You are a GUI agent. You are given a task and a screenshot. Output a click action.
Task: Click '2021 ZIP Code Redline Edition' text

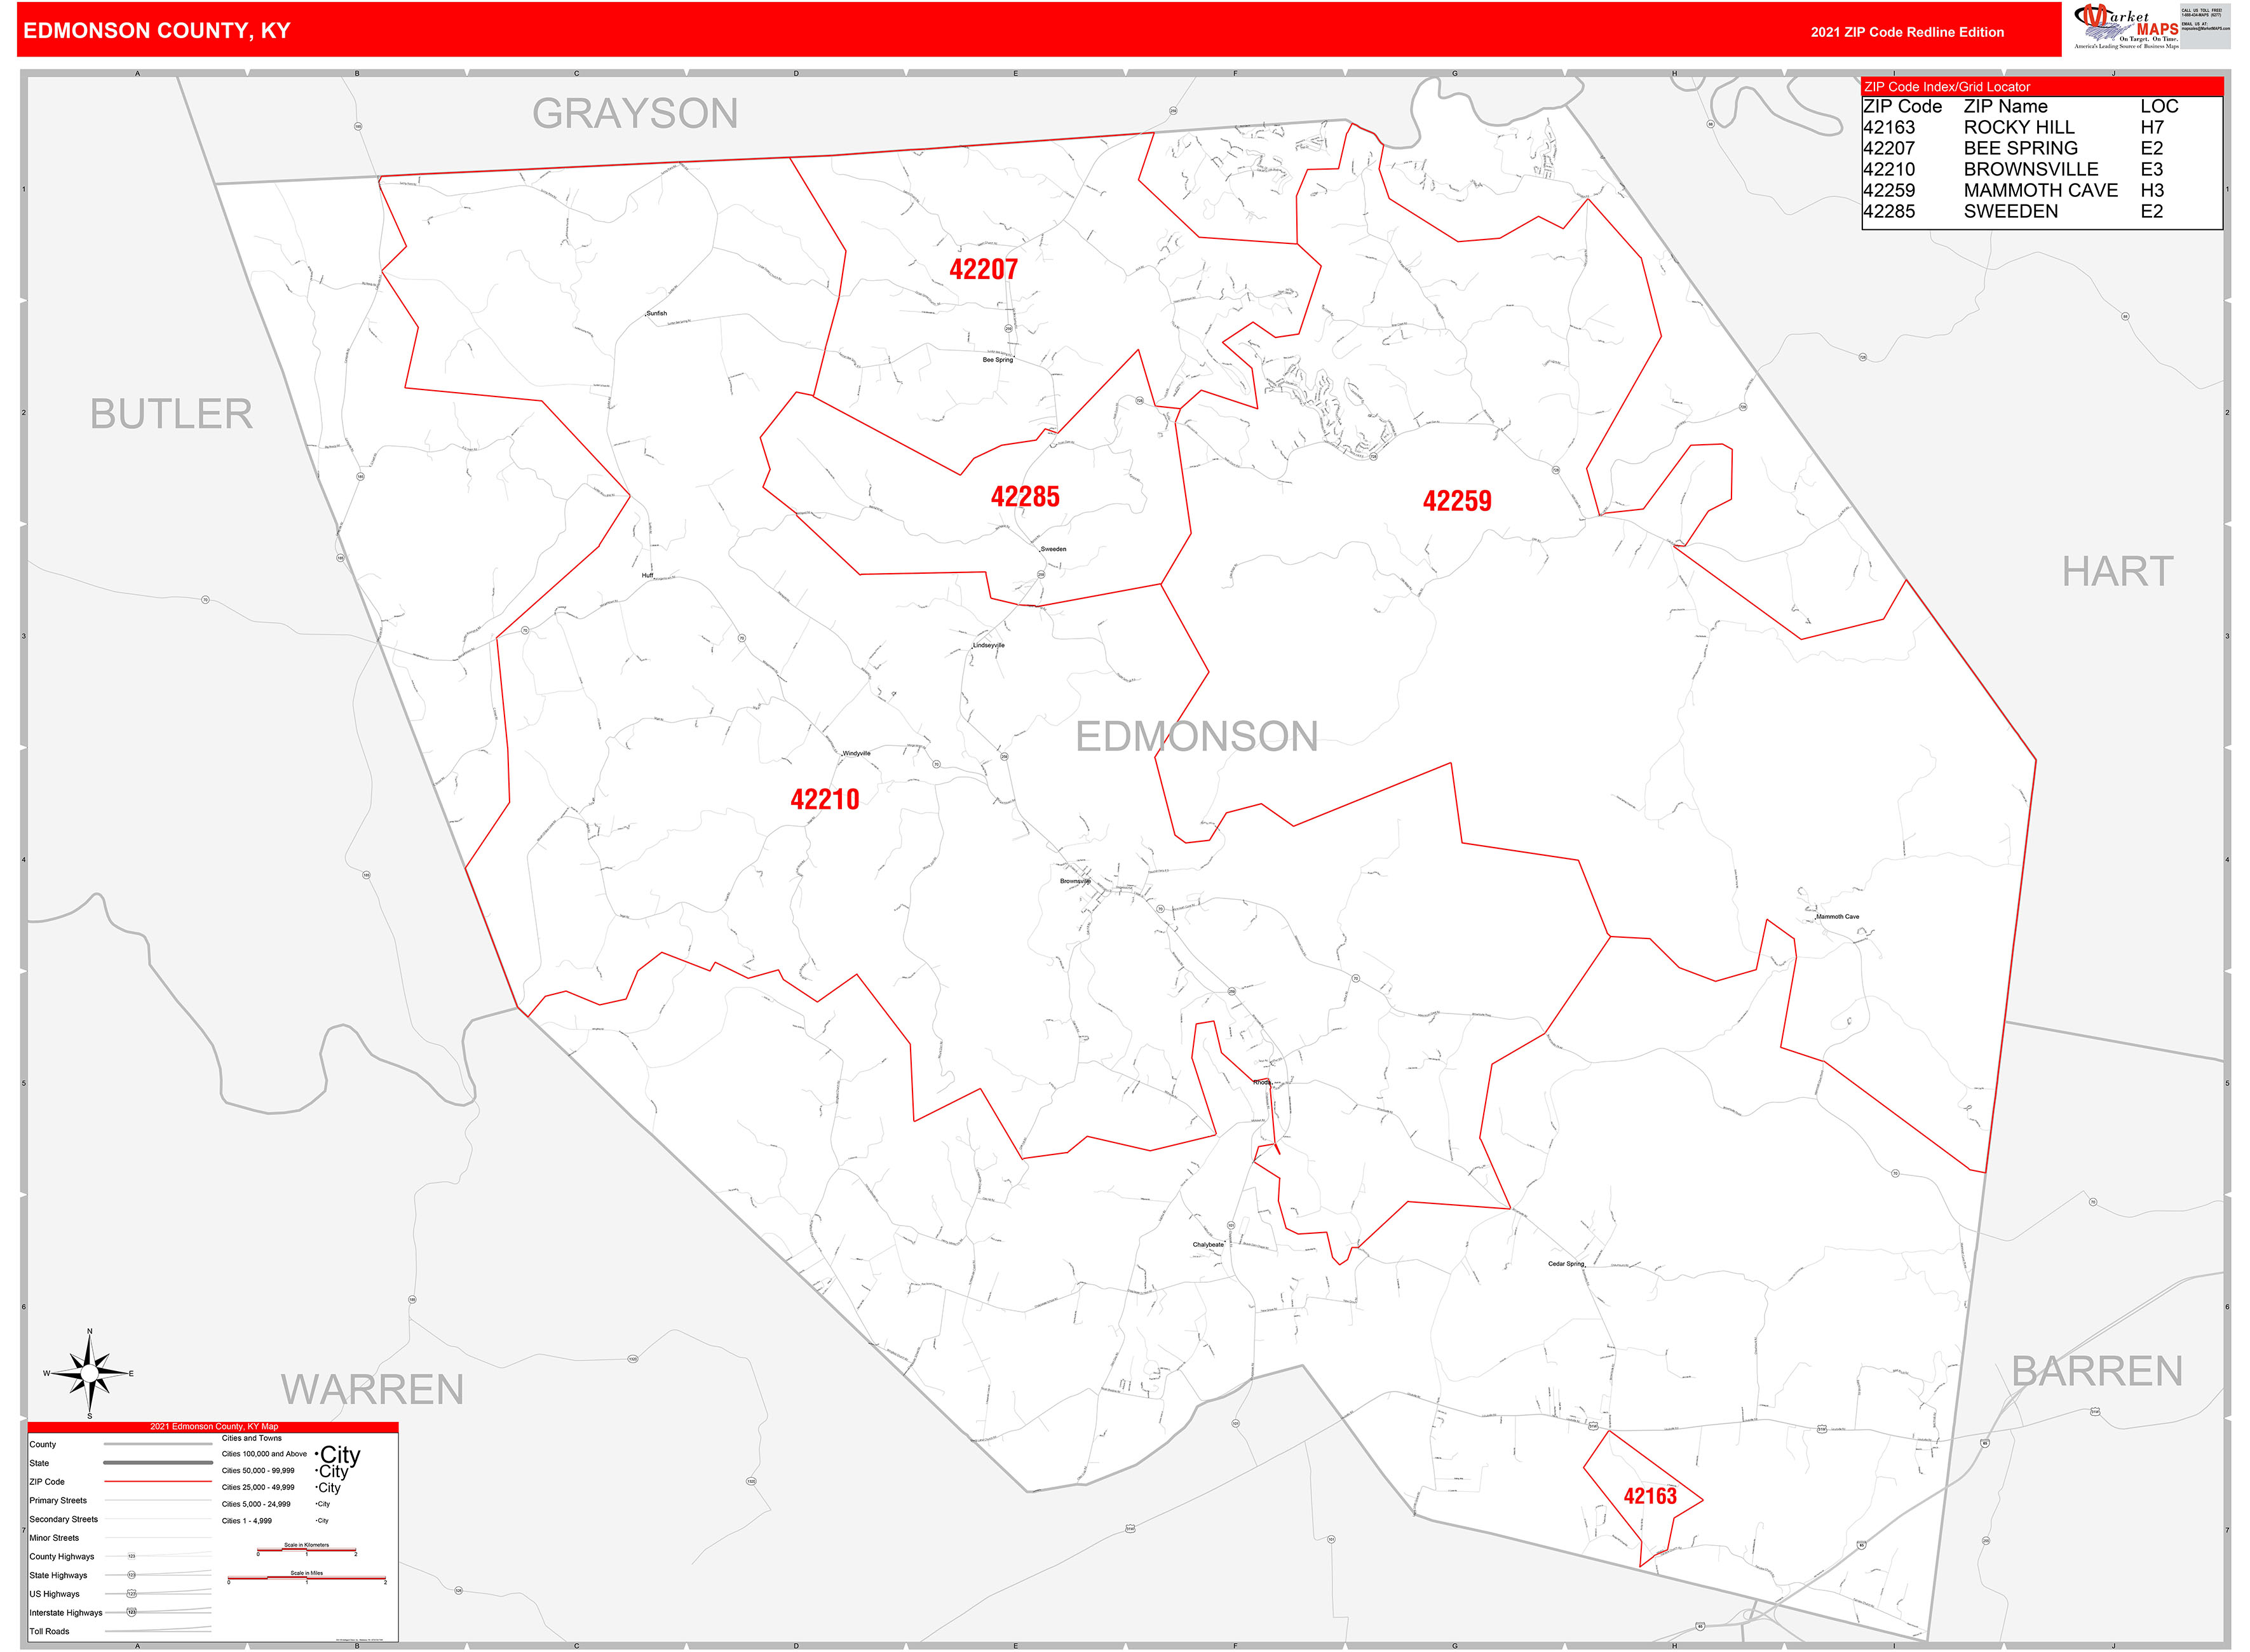[x=1907, y=32]
